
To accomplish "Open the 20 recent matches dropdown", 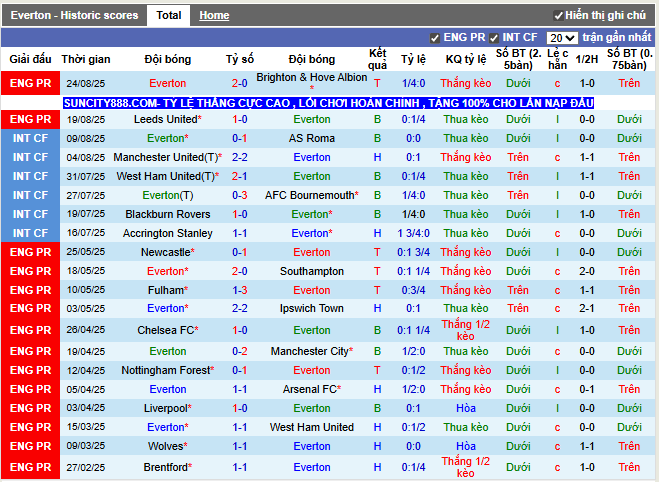I will pyautogui.click(x=562, y=38).
